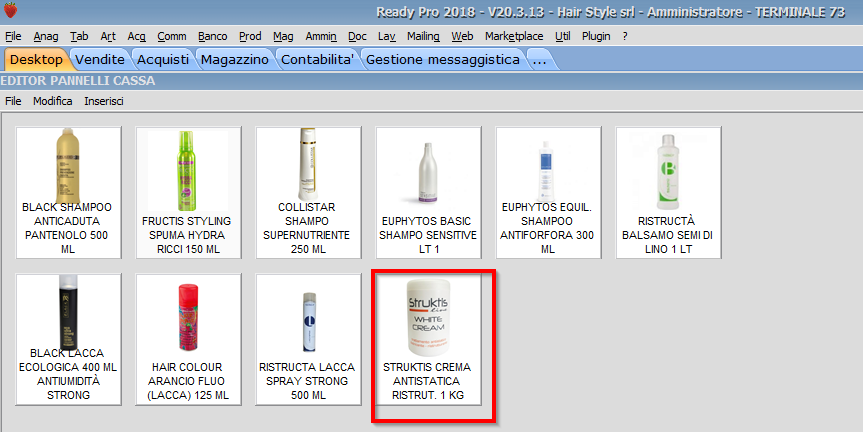Image resolution: width=863 pixels, height=432 pixels.
Task: Open the Comm menu
Action: [172, 36]
